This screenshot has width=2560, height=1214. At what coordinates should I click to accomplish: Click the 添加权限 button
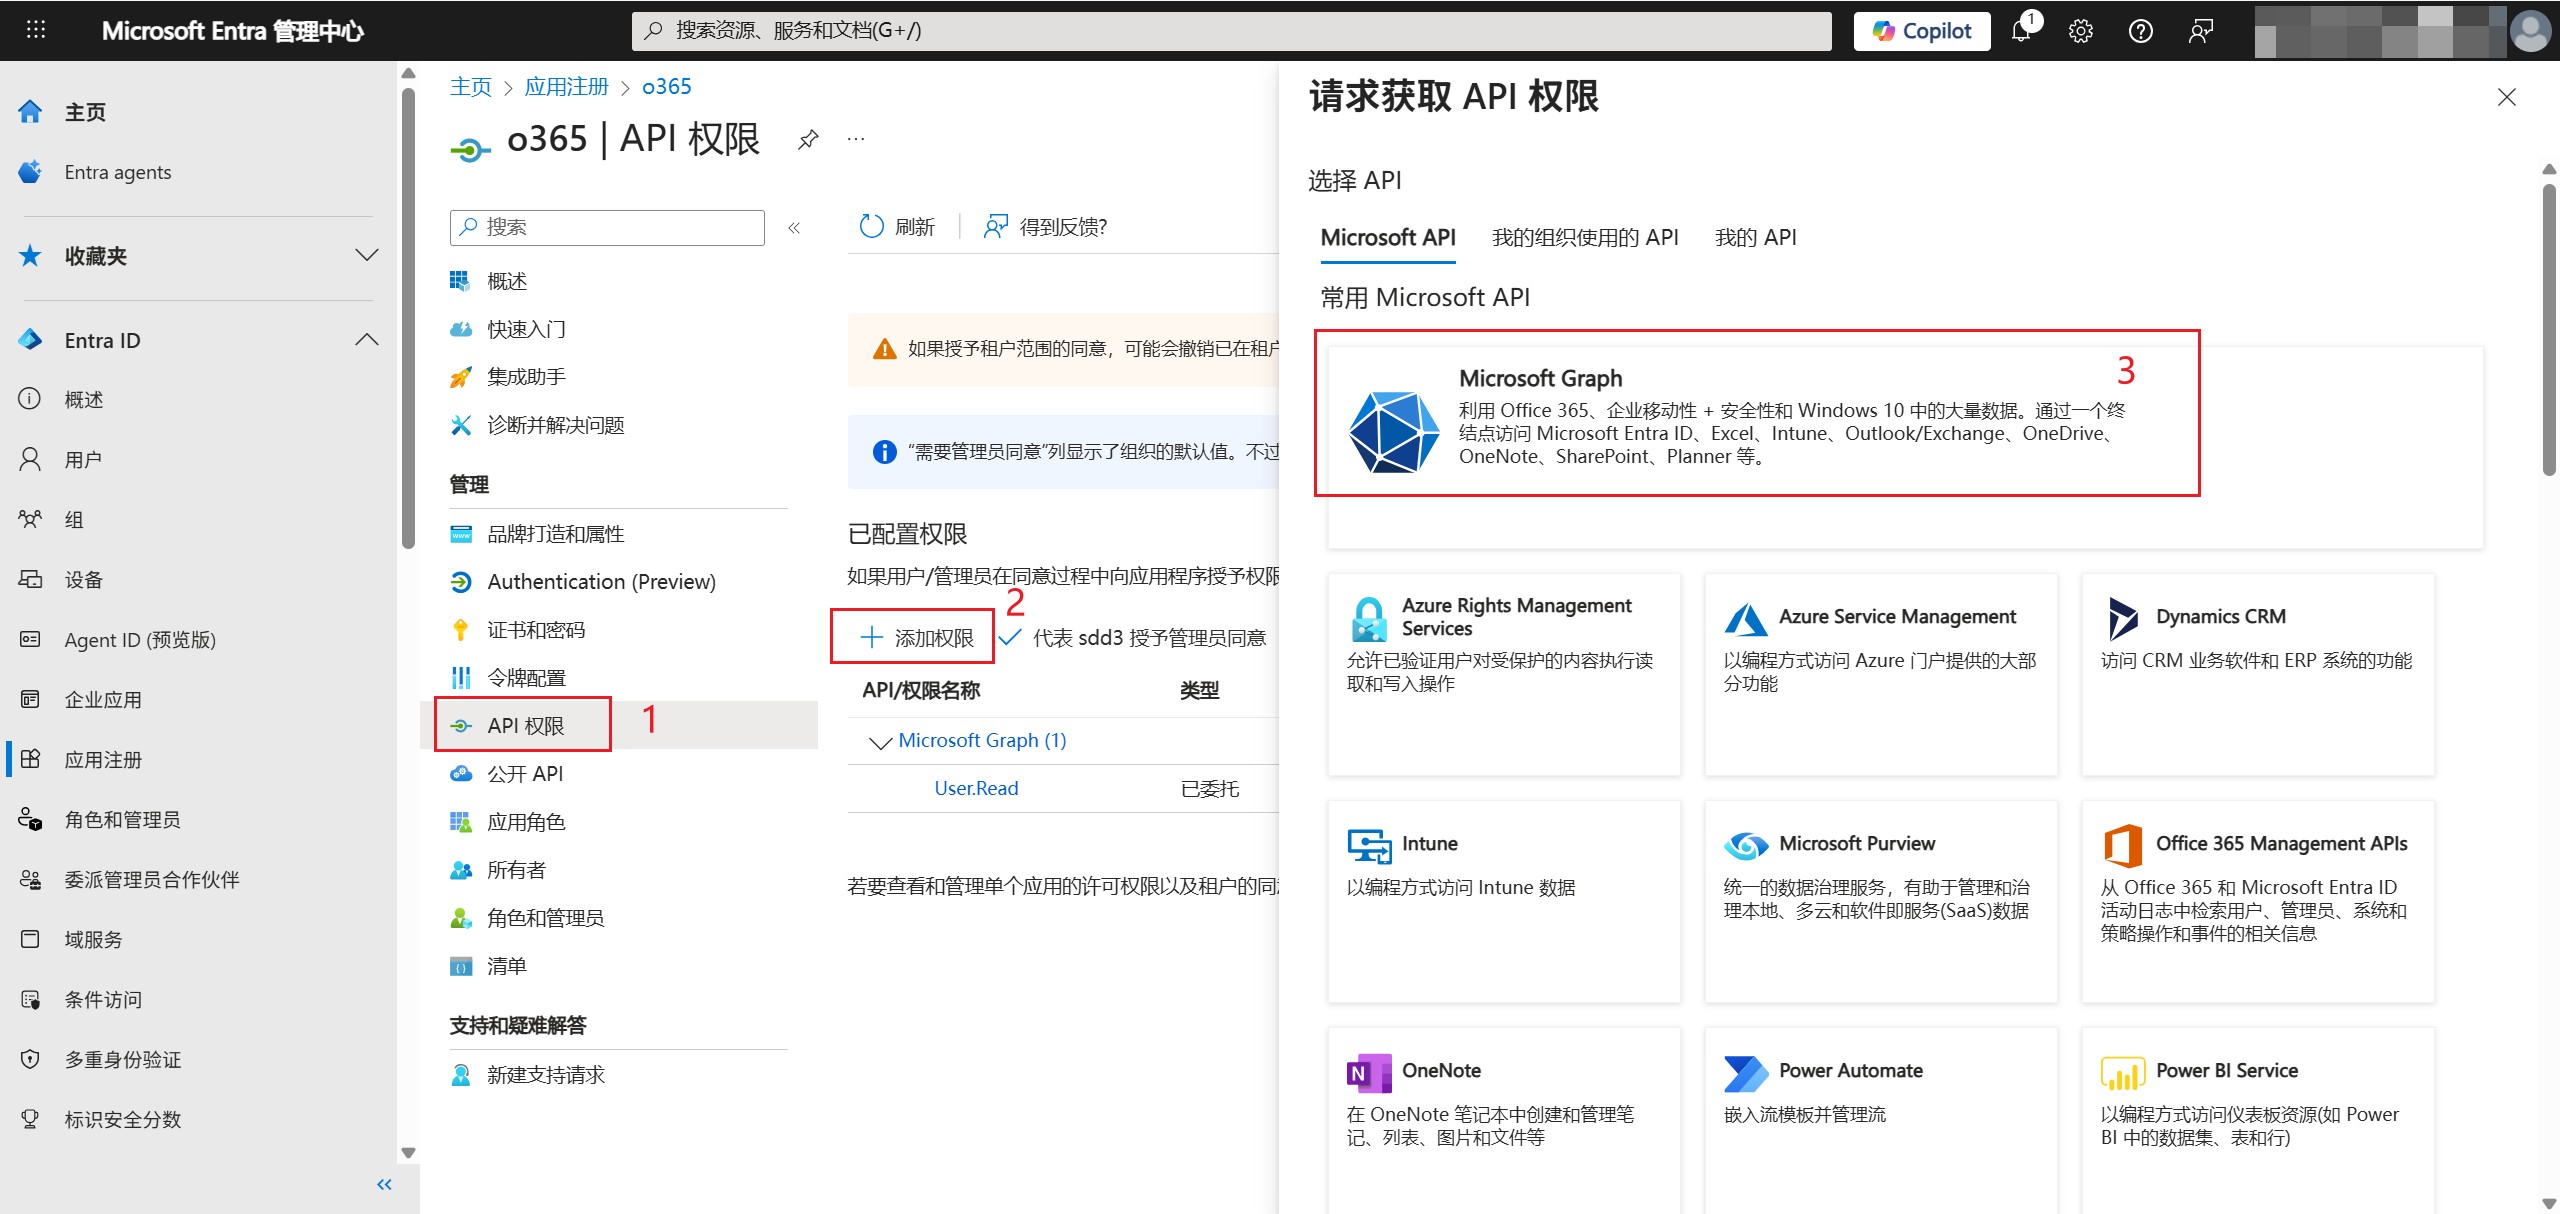coord(916,638)
